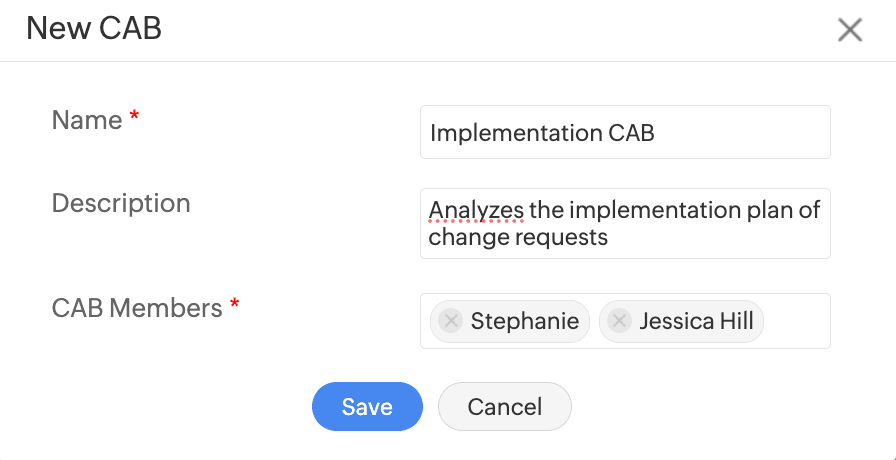This screenshot has width=896, height=460.
Task: Place cursor on 'change requests' text
Action: [518, 238]
